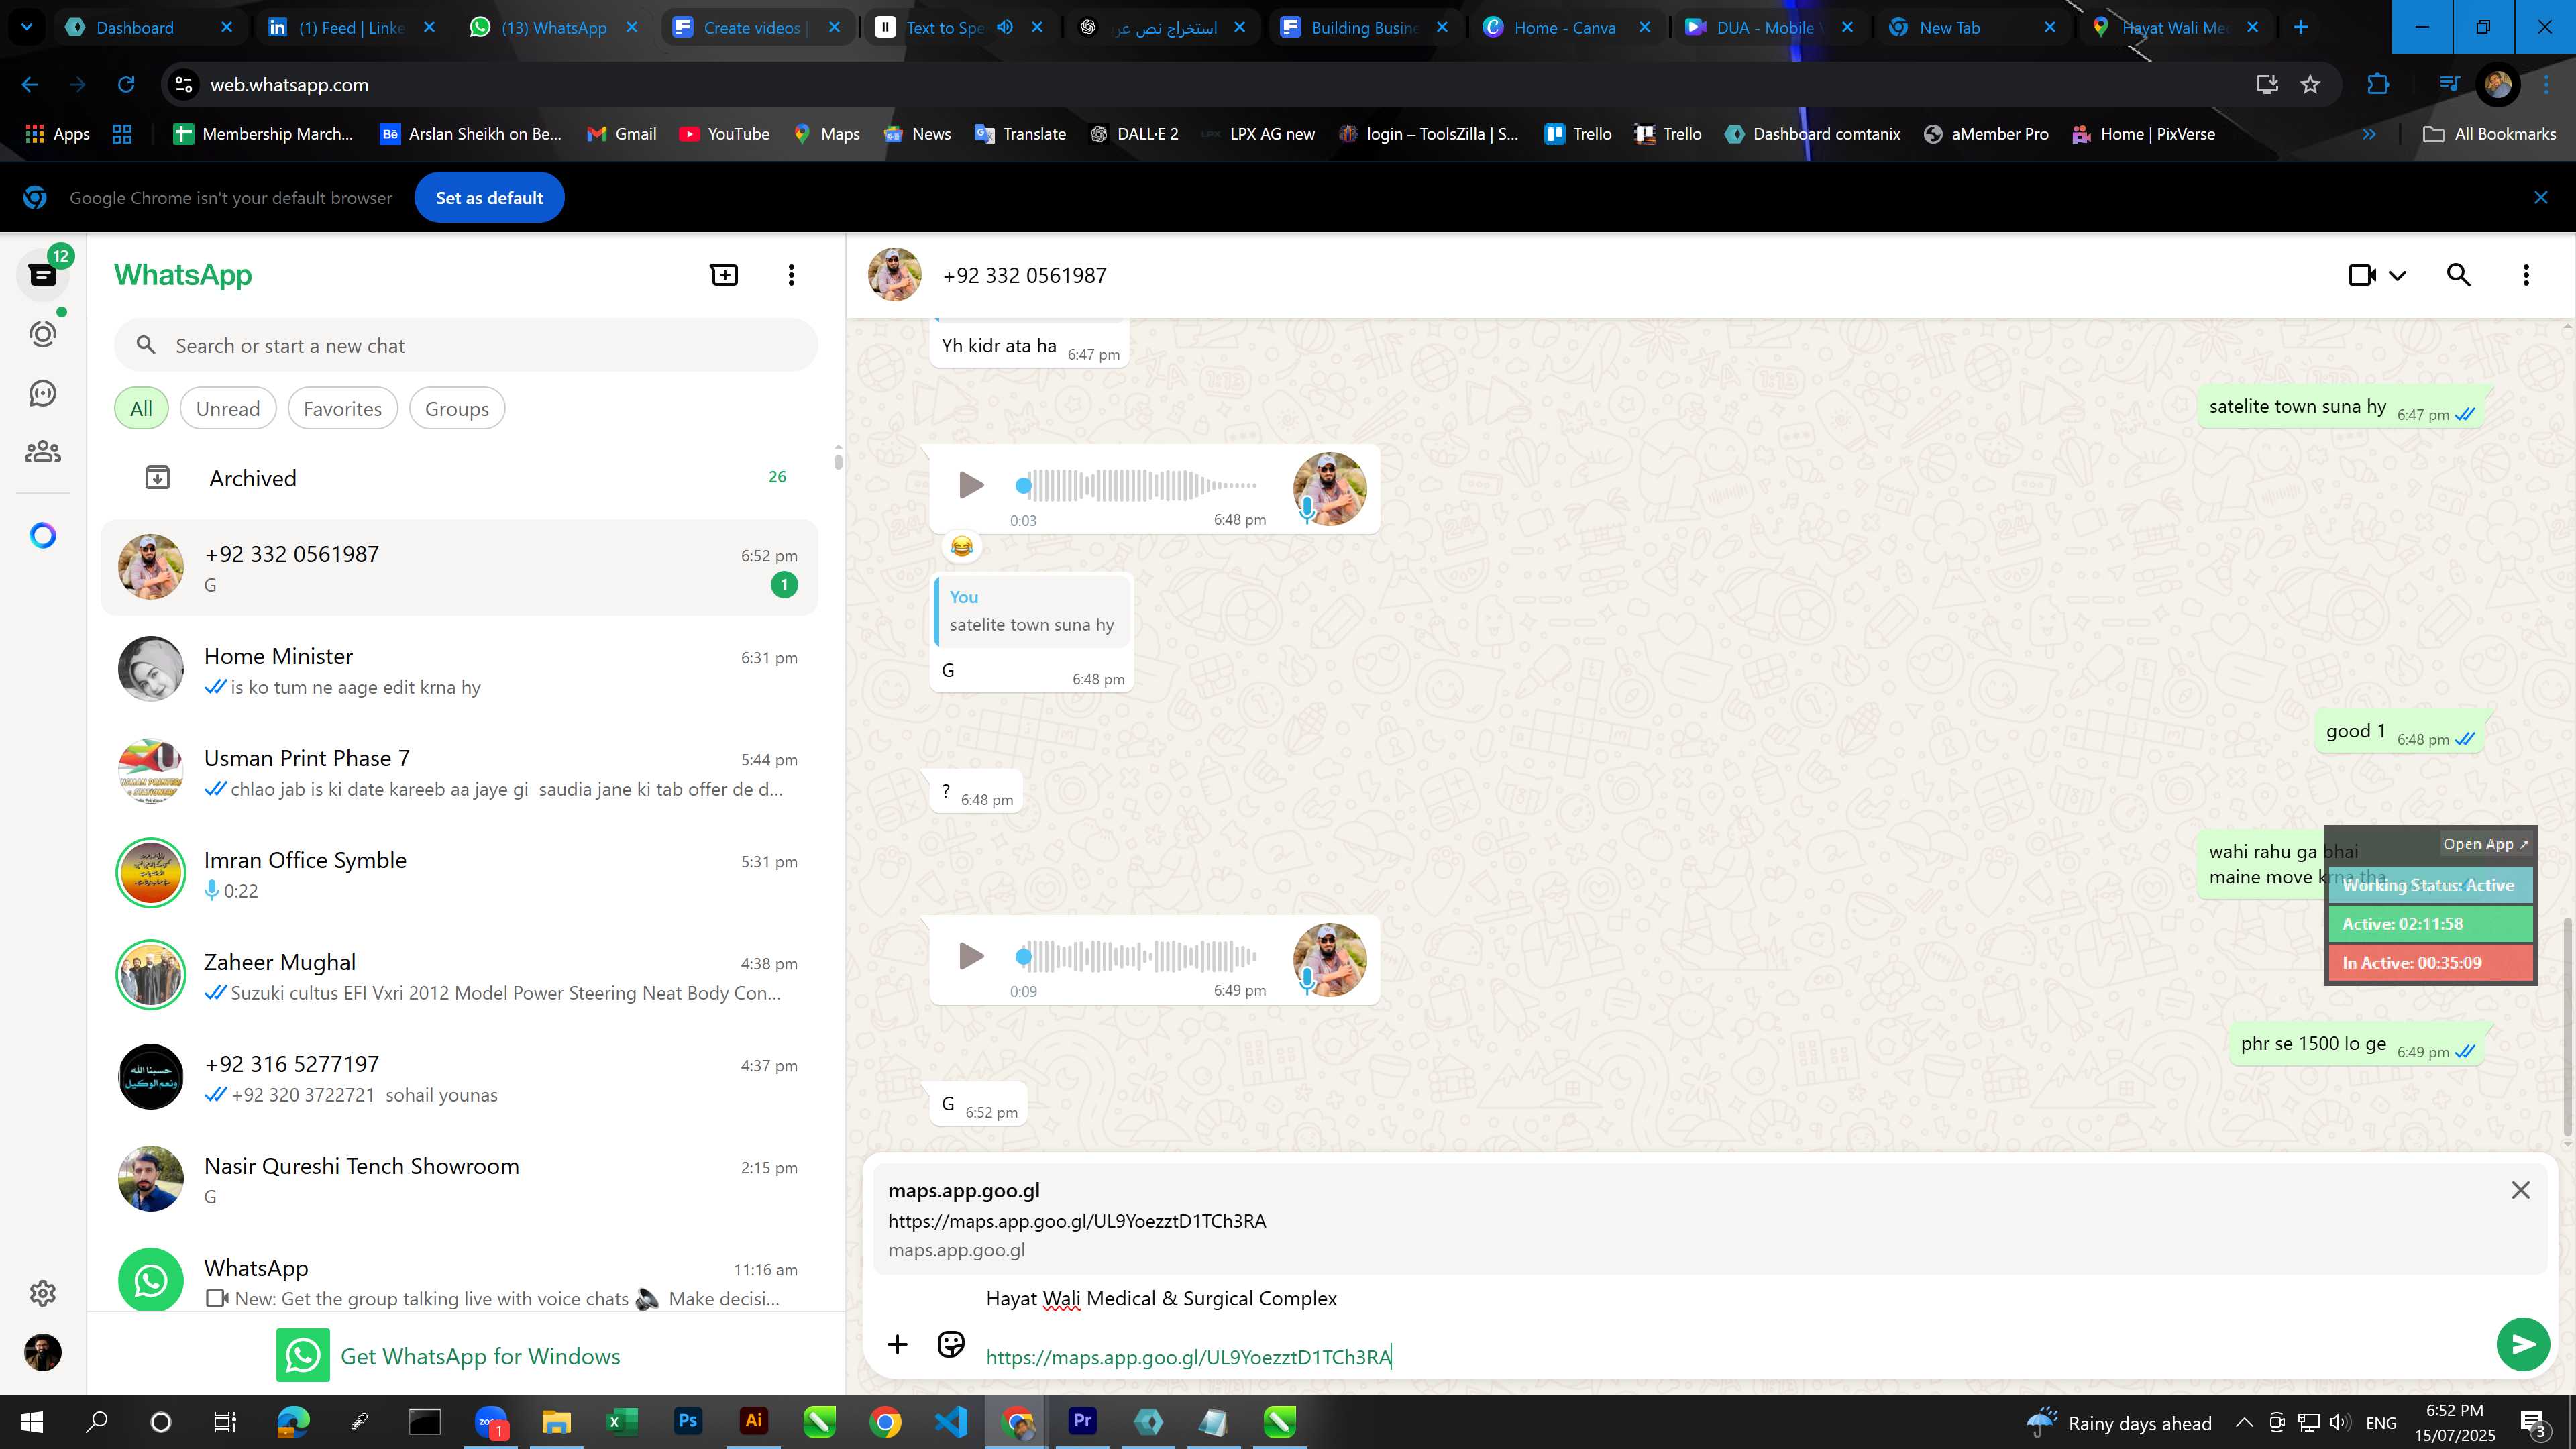Open the Home Minister chat

(x=460, y=670)
